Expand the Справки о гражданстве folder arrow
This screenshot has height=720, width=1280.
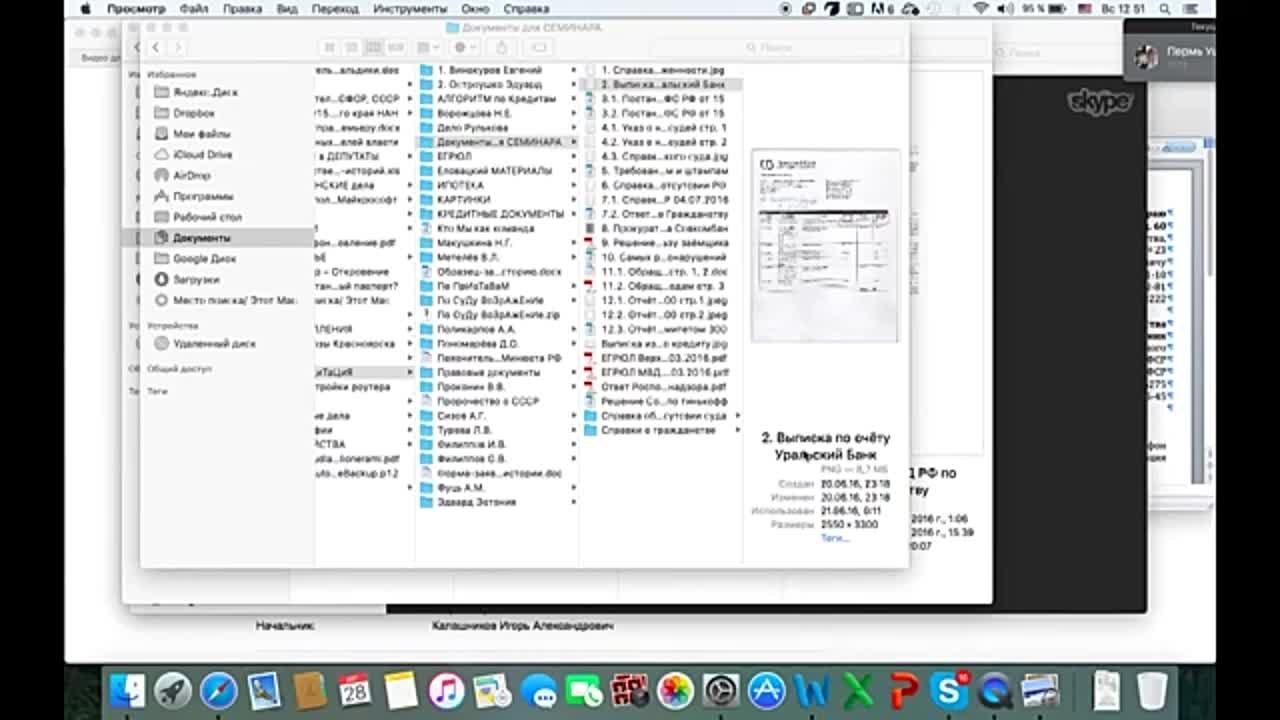coord(738,430)
